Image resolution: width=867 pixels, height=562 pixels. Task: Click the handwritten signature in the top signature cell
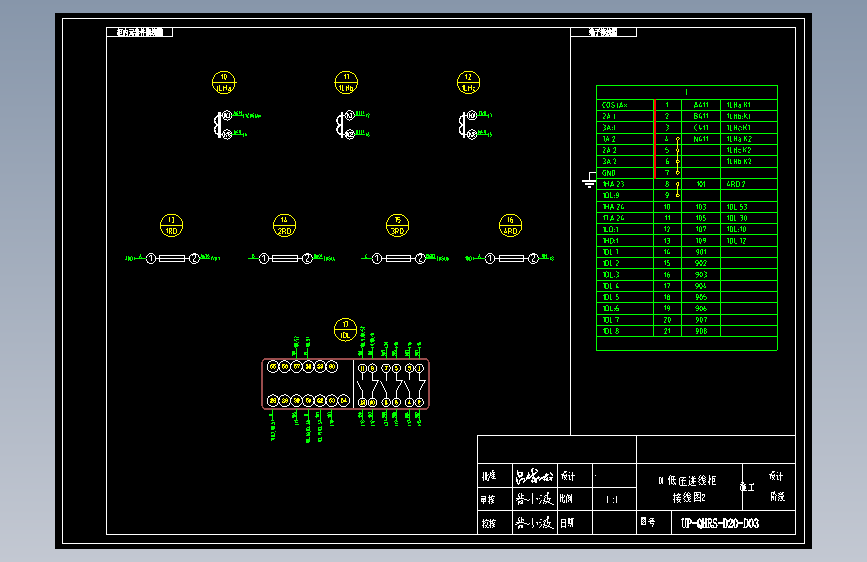pyautogui.click(x=534, y=476)
